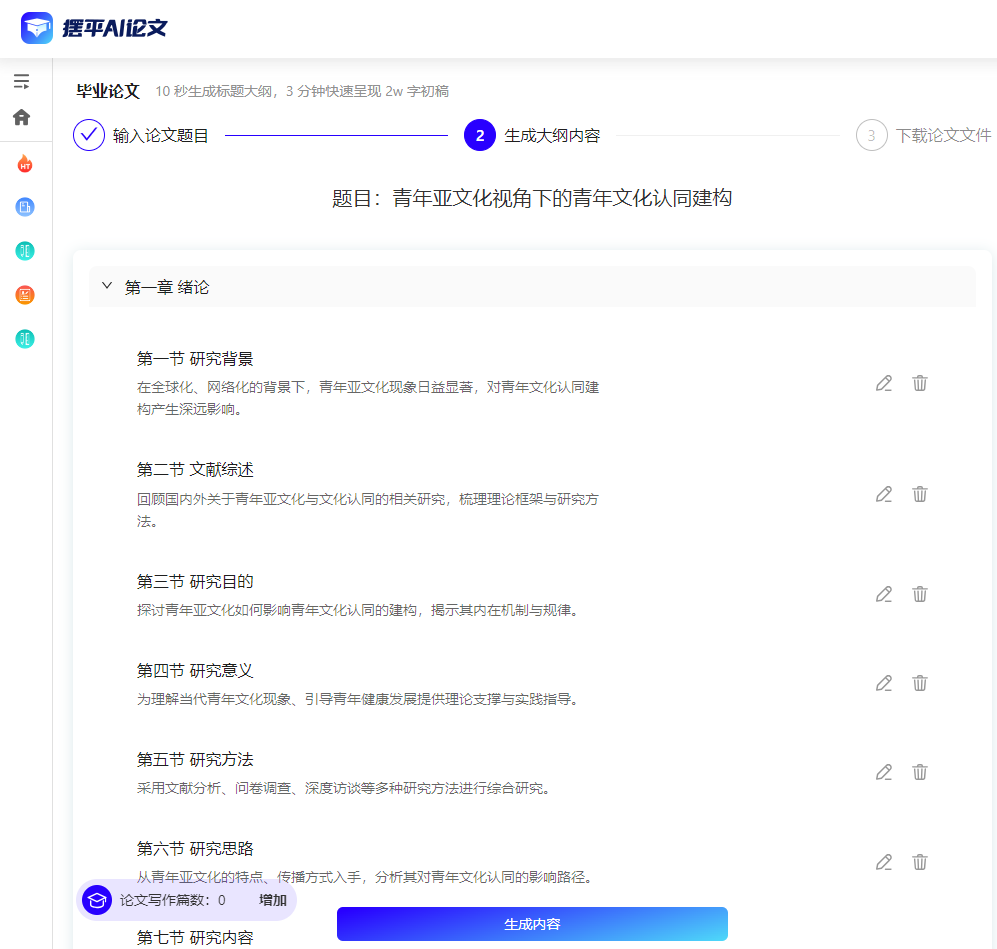
Task: Collapse the 第一章 绪论 chapter
Action: tap(106, 285)
